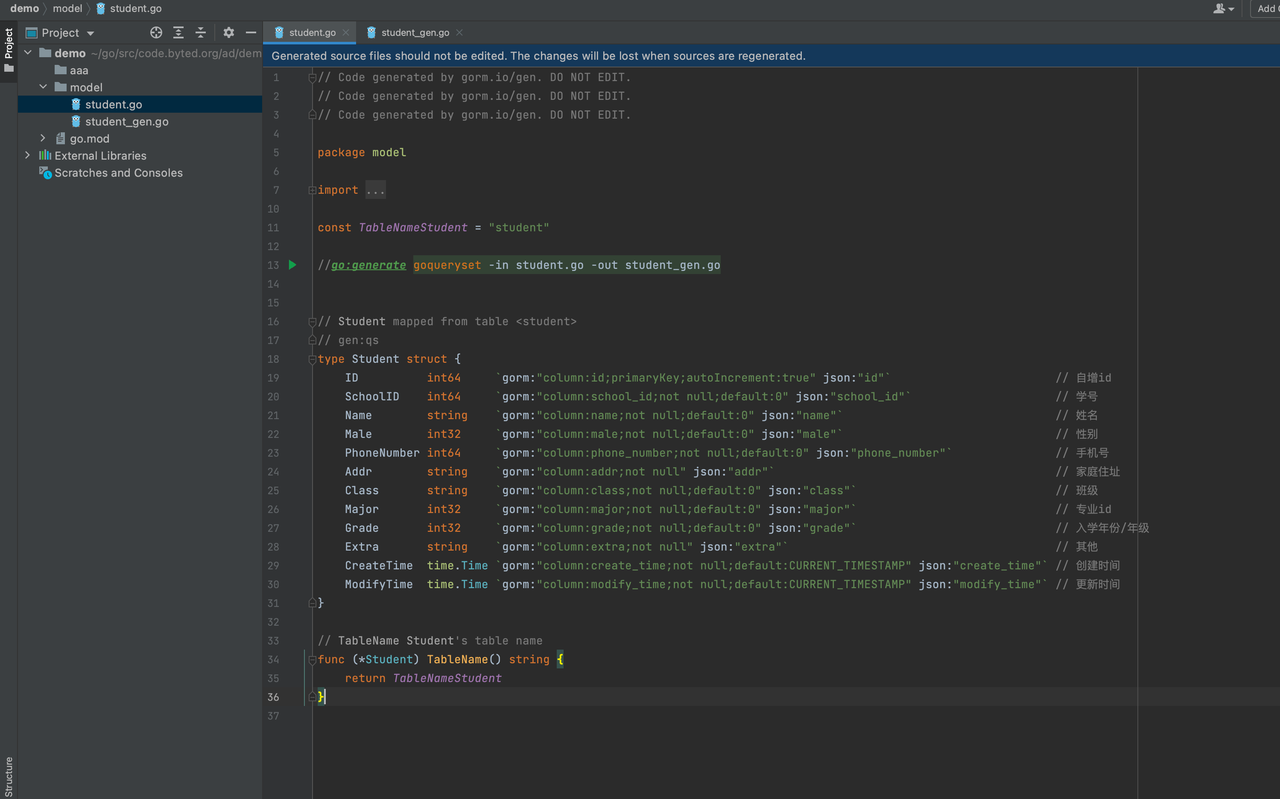The width and height of the screenshot is (1280, 799).
Task: Click the Expand All icon in Project toolbar
Action: click(x=178, y=32)
